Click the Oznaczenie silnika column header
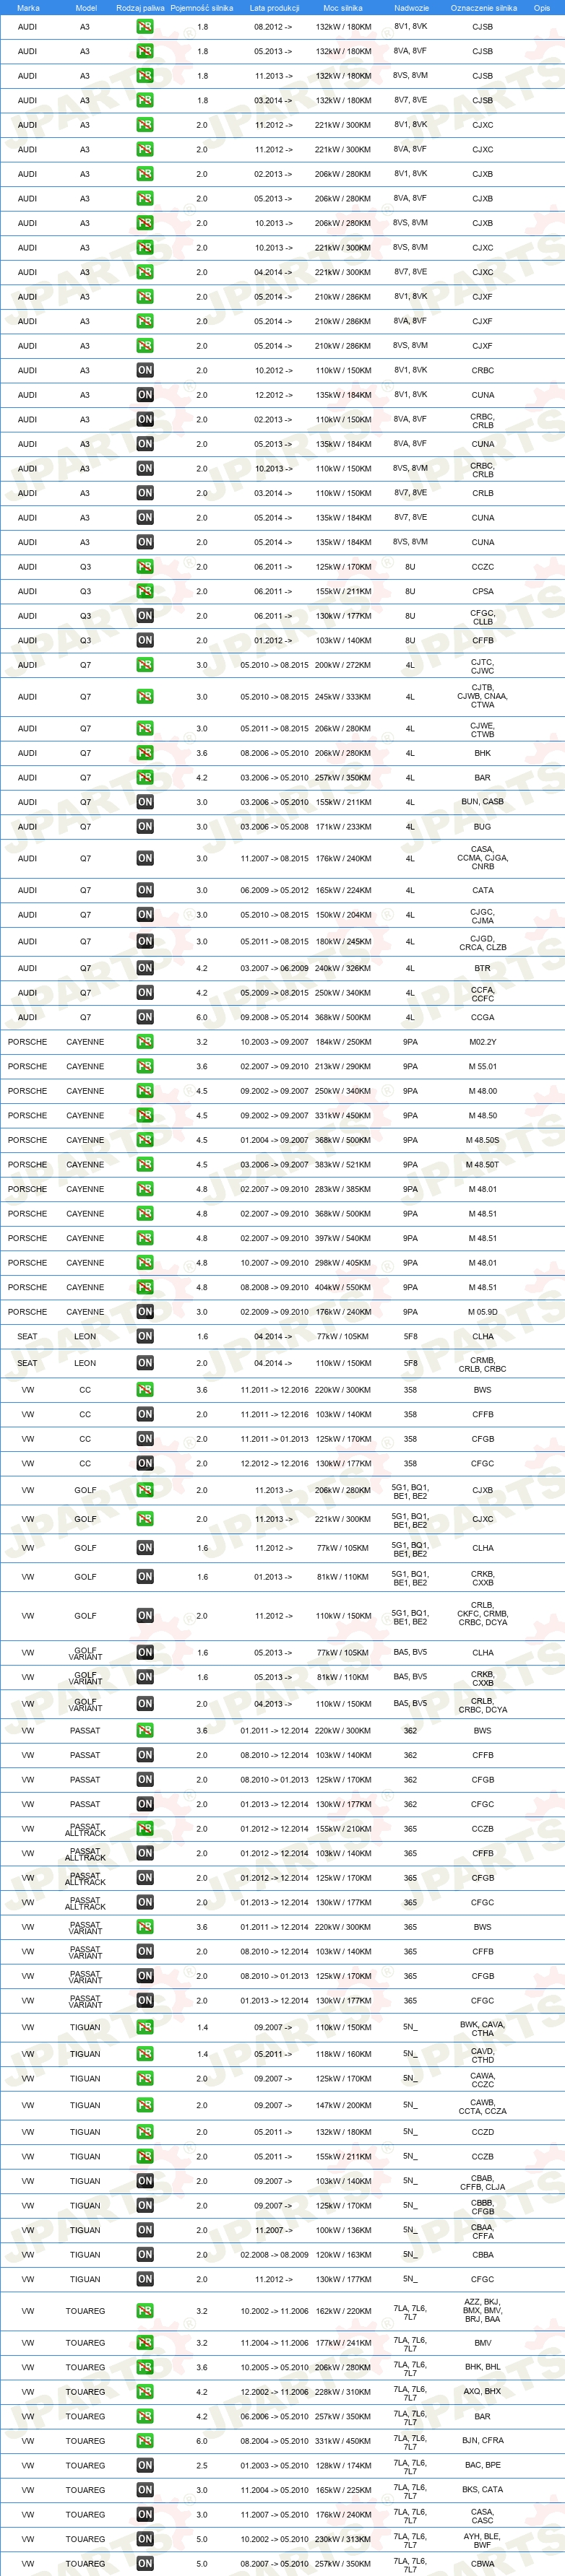 pos(484,8)
